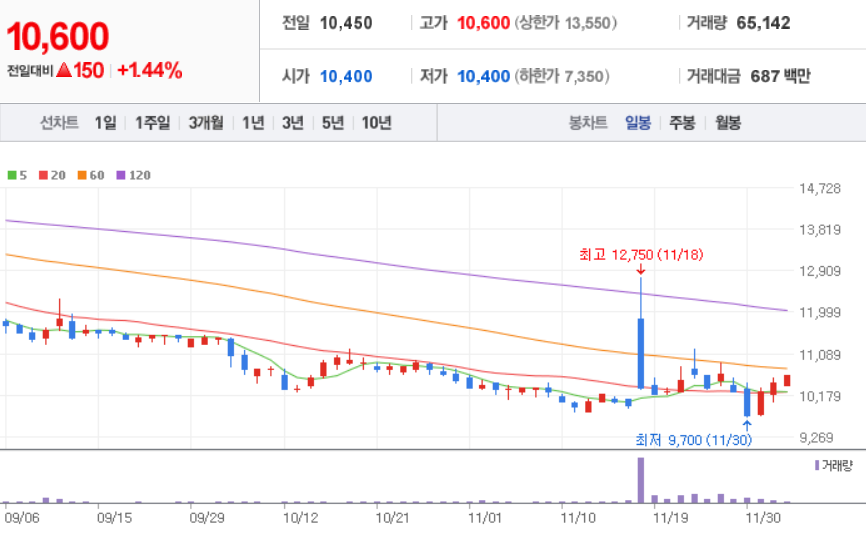Click the 전일 10,450 value
The image size is (866, 543).
pos(346,23)
